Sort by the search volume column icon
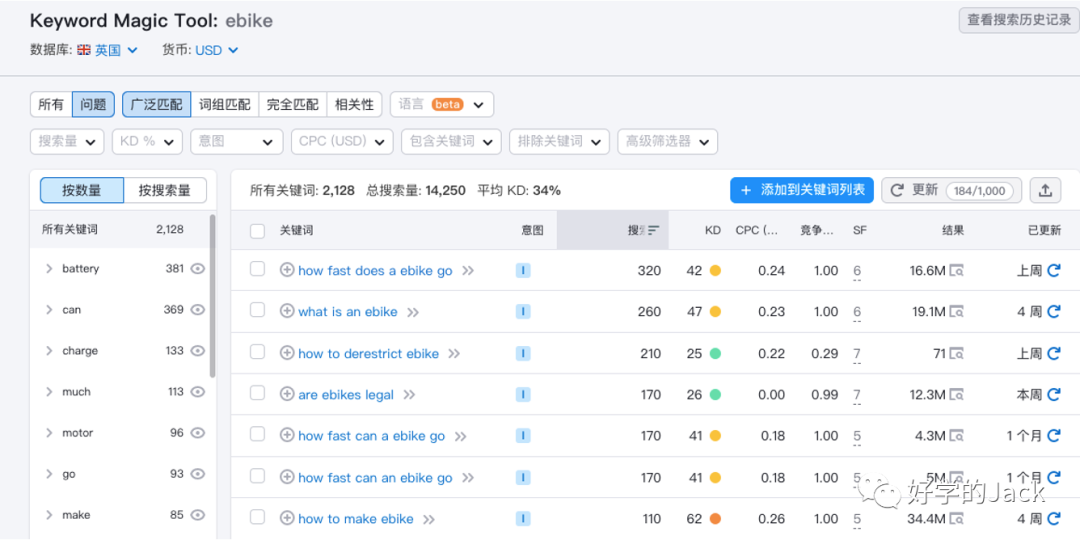The width and height of the screenshot is (1080, 540). pyautogui.click(x=654, y=230)
